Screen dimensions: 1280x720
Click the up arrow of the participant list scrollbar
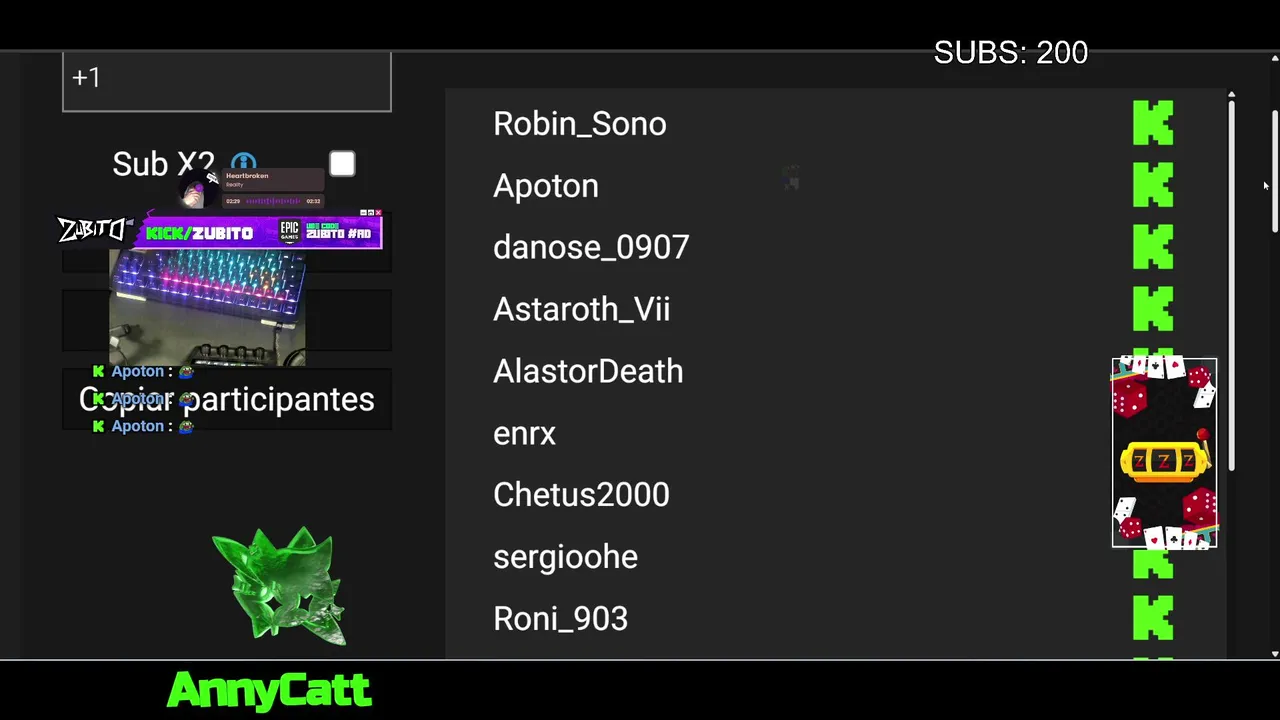click(x=1232, y=95)
